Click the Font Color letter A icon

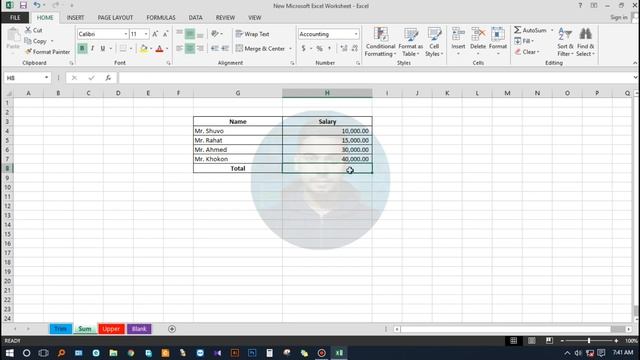point(160,49)
